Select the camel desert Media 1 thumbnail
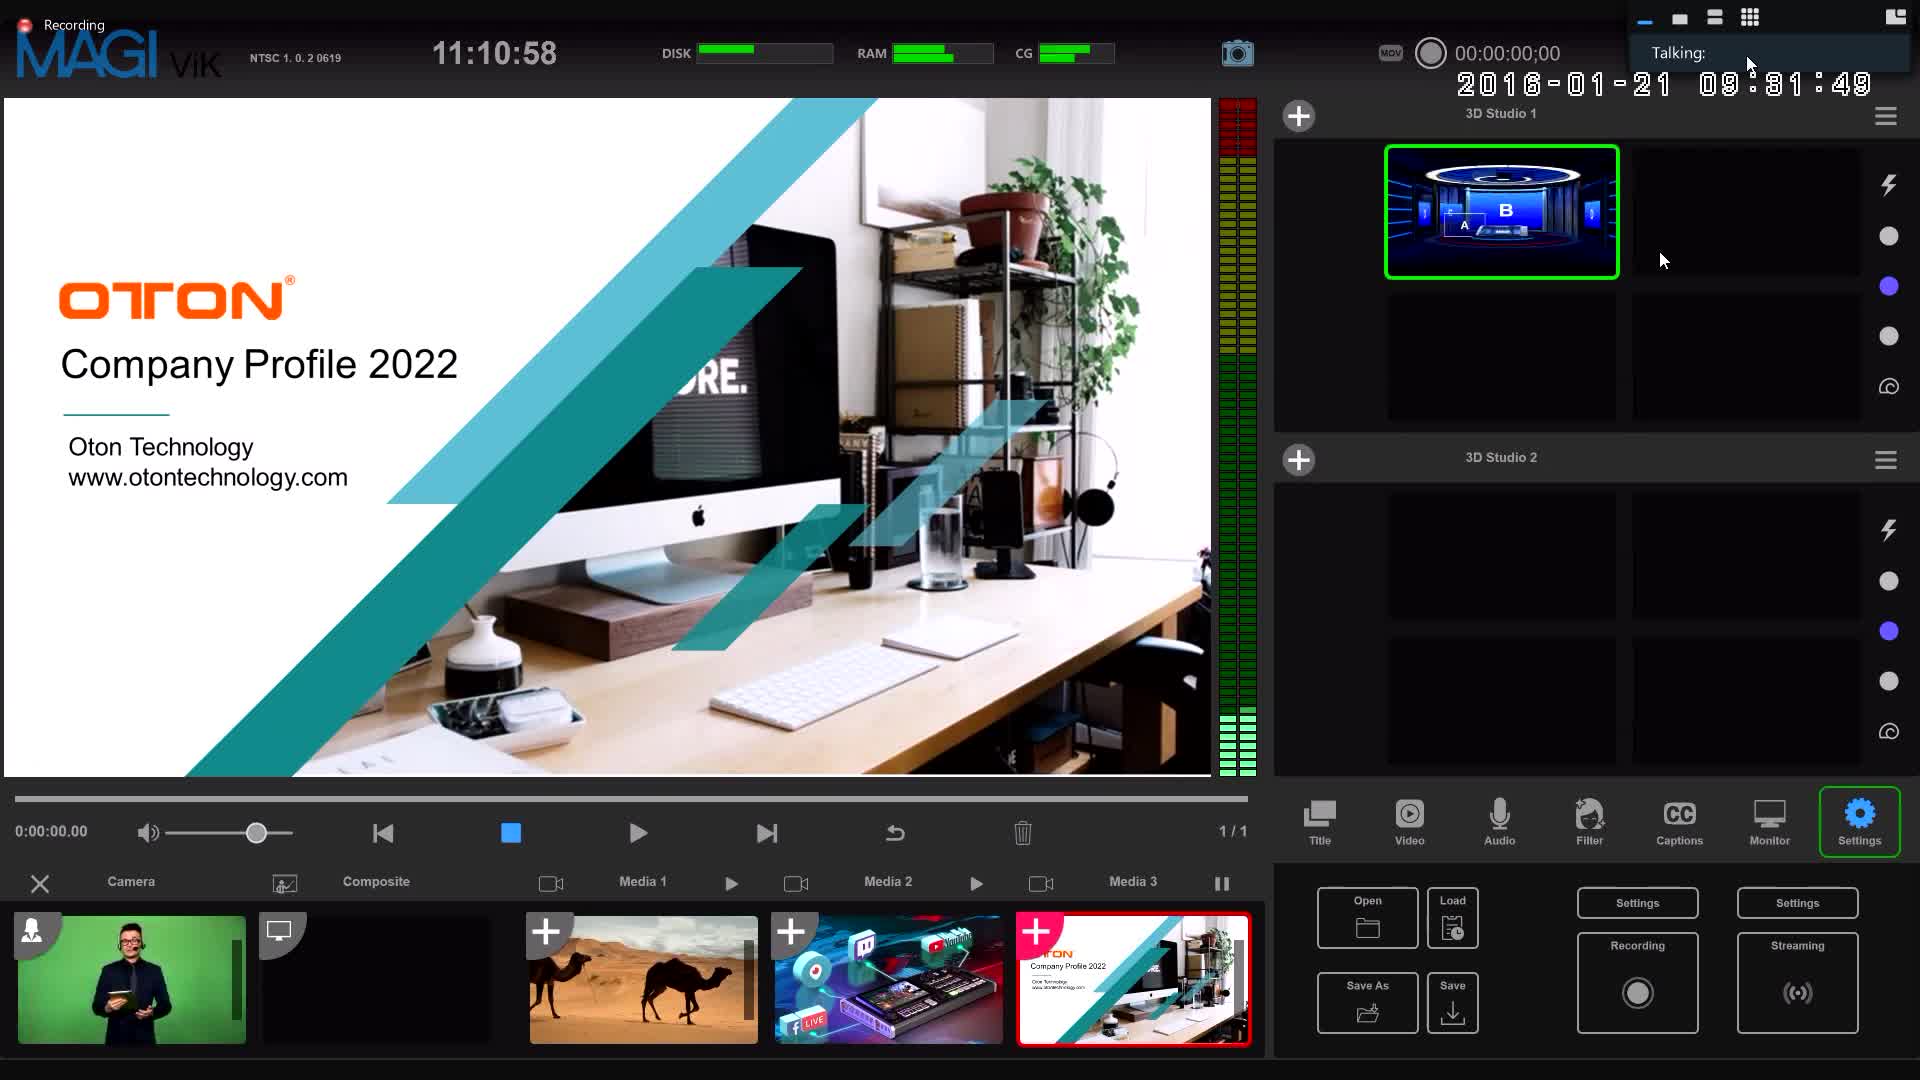Screen dimensions: 1920x1080 pyautogui.click(x=643, y=980)
